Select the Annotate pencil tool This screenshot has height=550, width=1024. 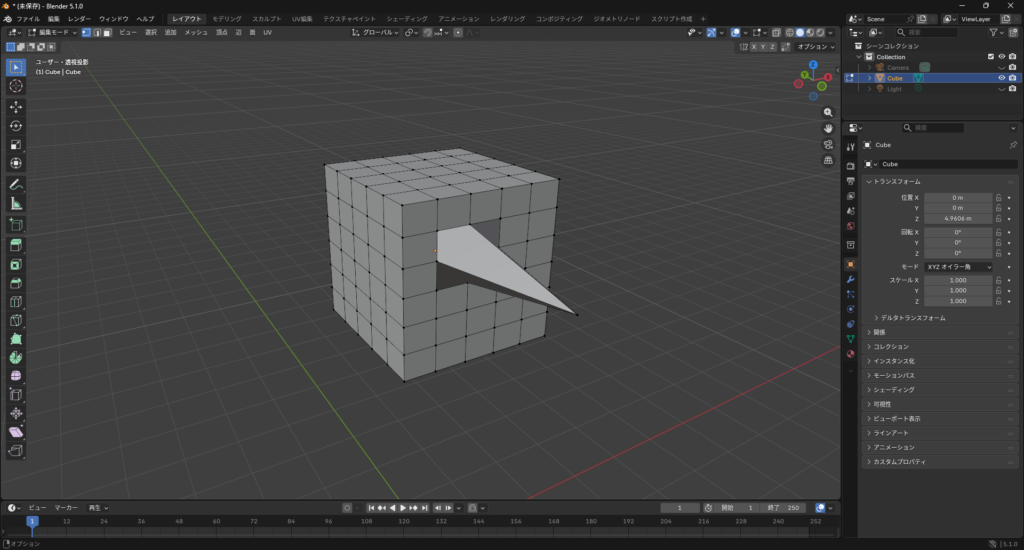pos(16,185)
